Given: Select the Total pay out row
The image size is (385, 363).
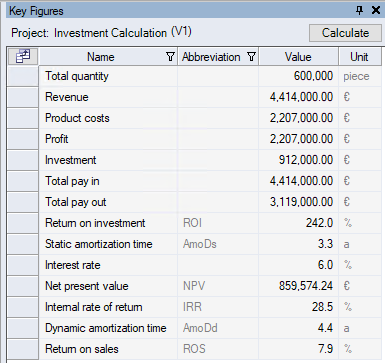Looking at the screenshot, I should pos(194,202).
